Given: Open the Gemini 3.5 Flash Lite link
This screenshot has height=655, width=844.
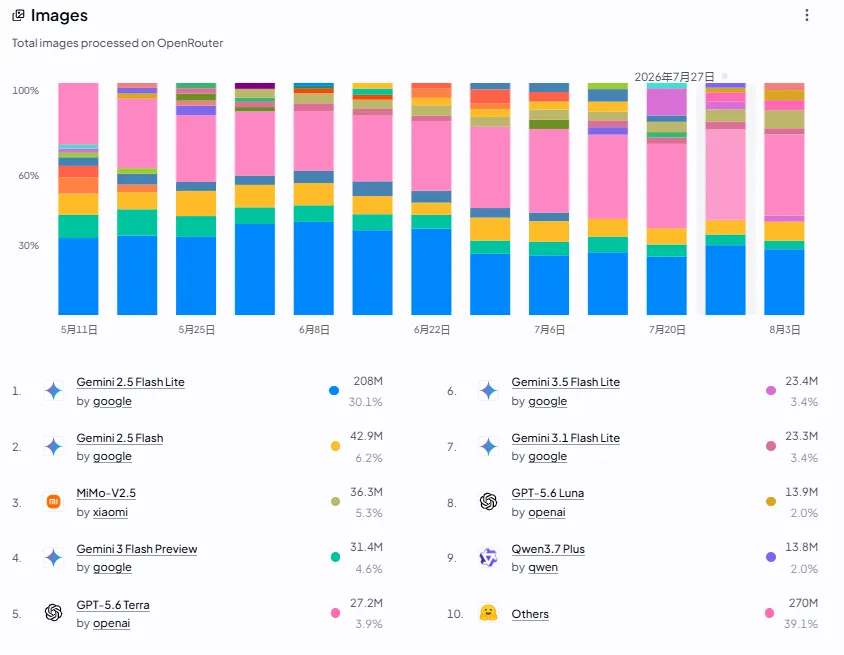Looking at the screenshot, I should tap(565, 382).
